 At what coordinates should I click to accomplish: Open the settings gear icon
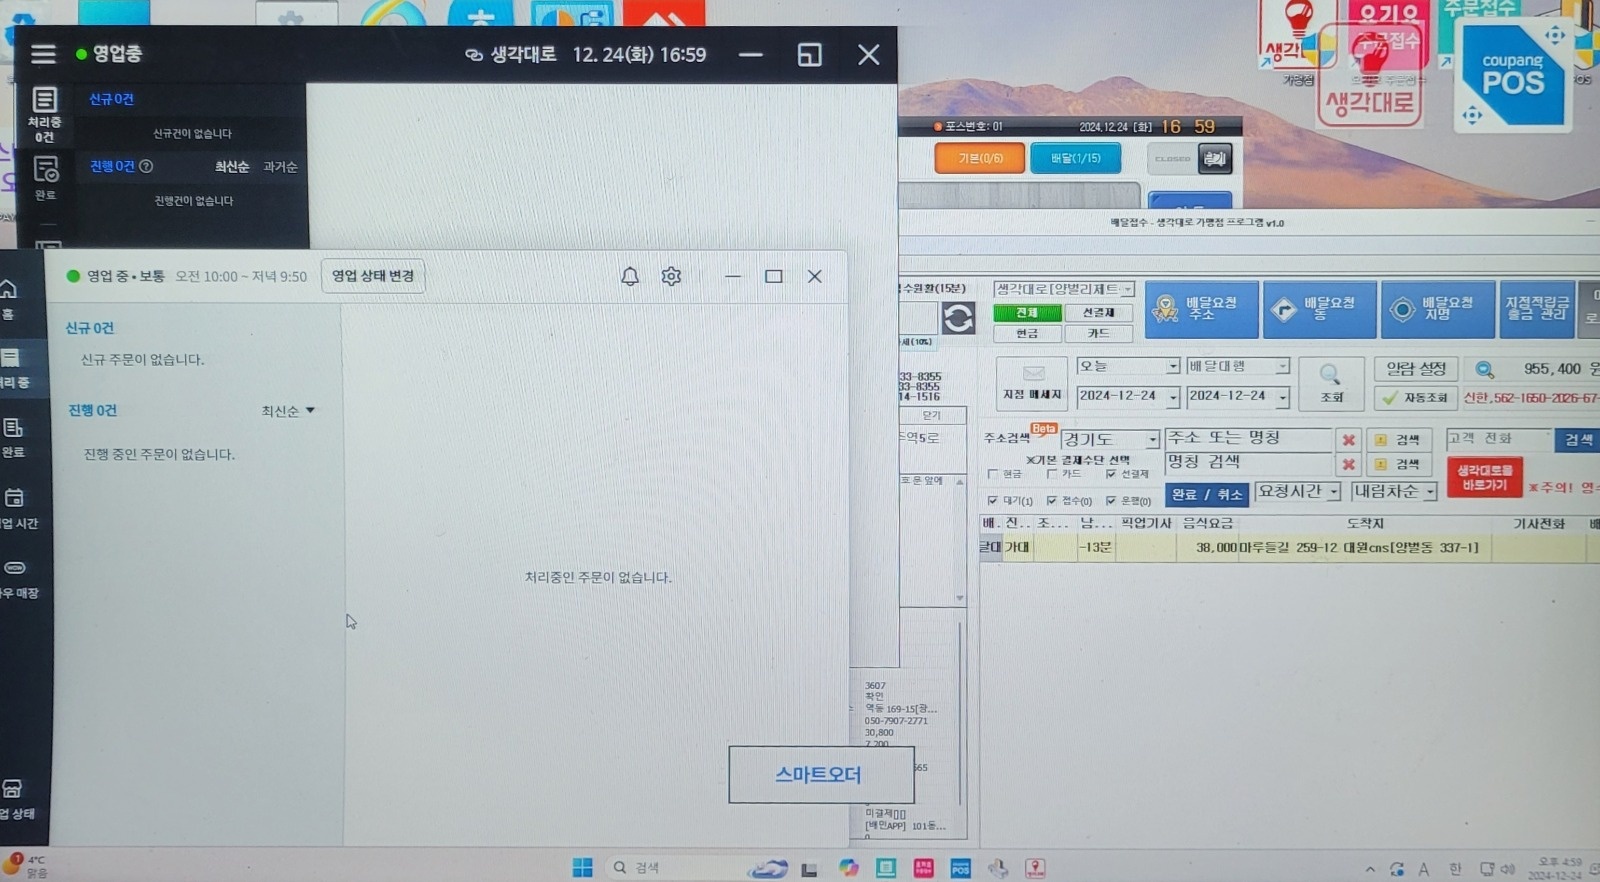[x=671, y=276]
